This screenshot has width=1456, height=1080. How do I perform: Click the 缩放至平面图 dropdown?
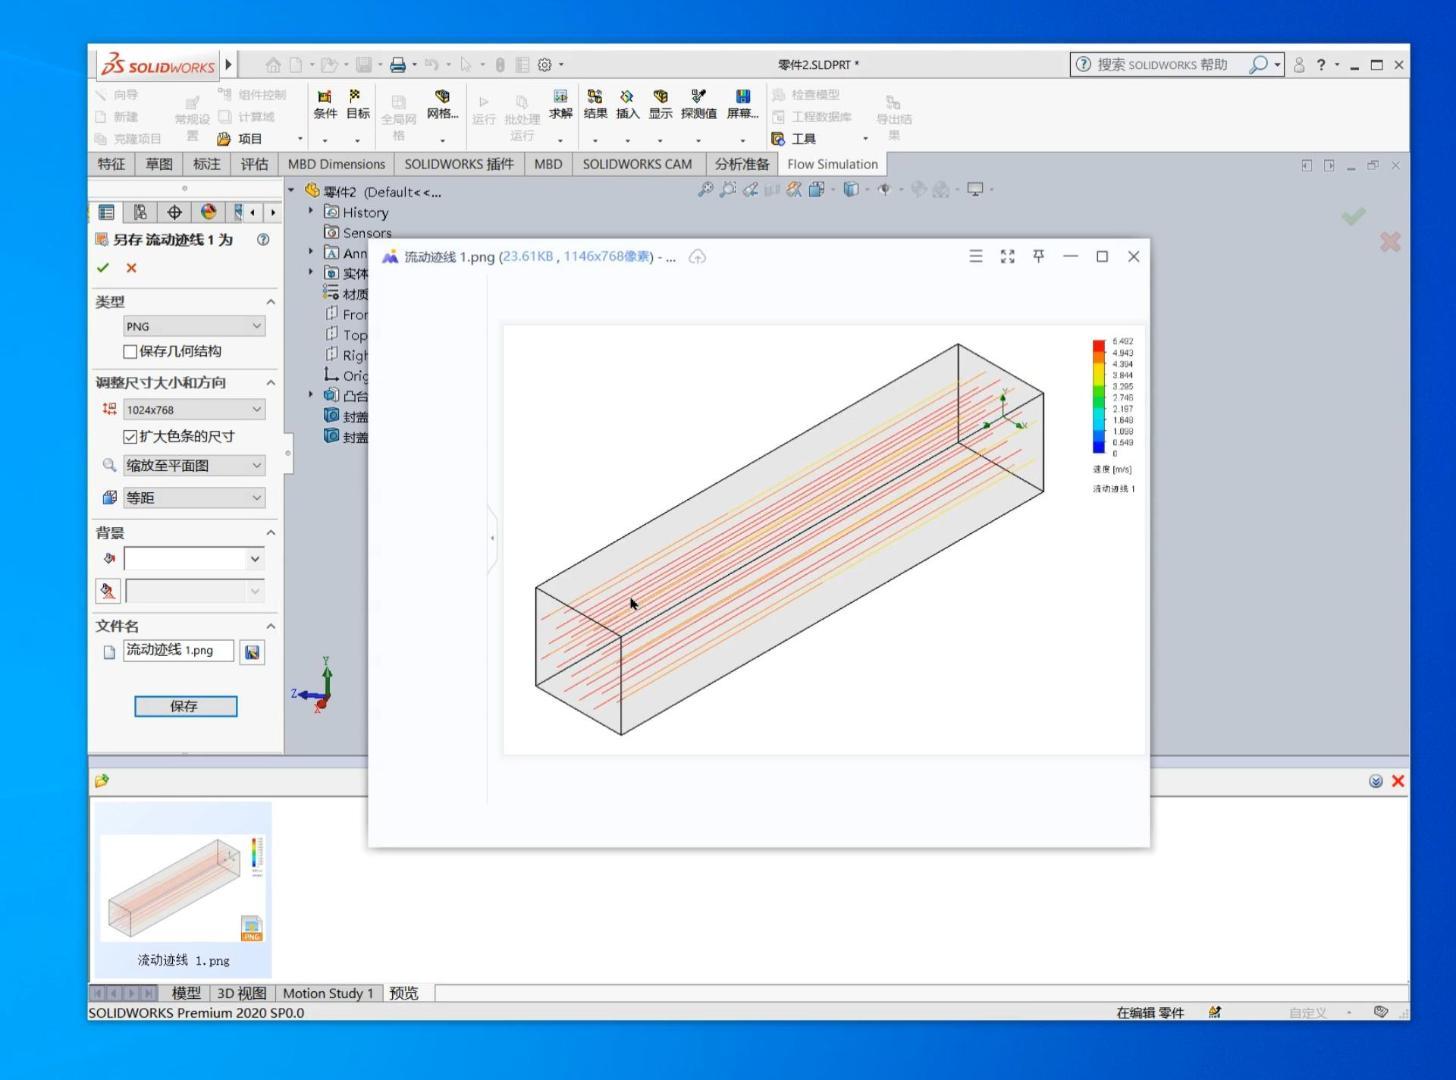click(x=256, y=465)
